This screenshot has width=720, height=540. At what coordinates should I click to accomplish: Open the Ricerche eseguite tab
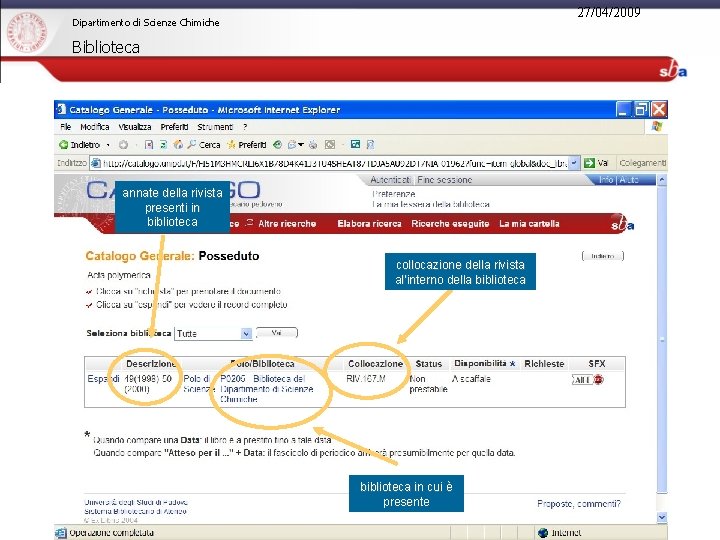[x=450, y=224]
